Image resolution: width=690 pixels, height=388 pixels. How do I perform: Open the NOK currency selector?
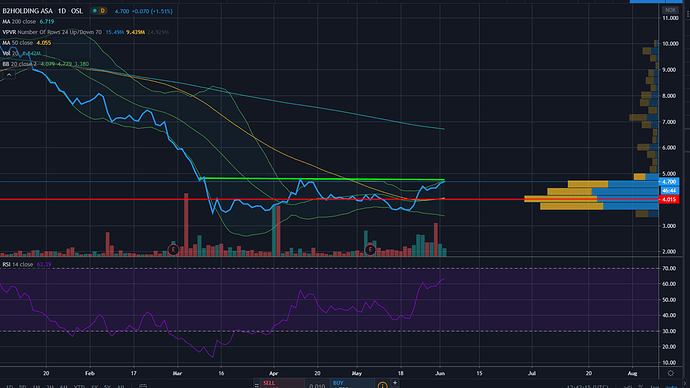coord(670,10)
